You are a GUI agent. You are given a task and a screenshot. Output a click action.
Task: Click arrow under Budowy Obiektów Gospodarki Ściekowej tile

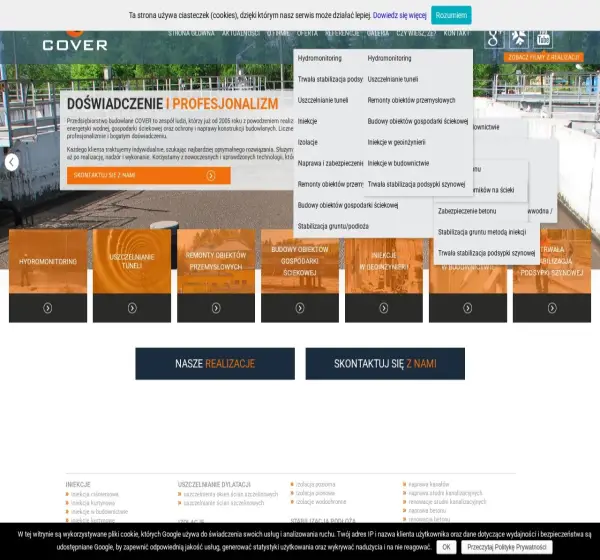pos(300,308)
